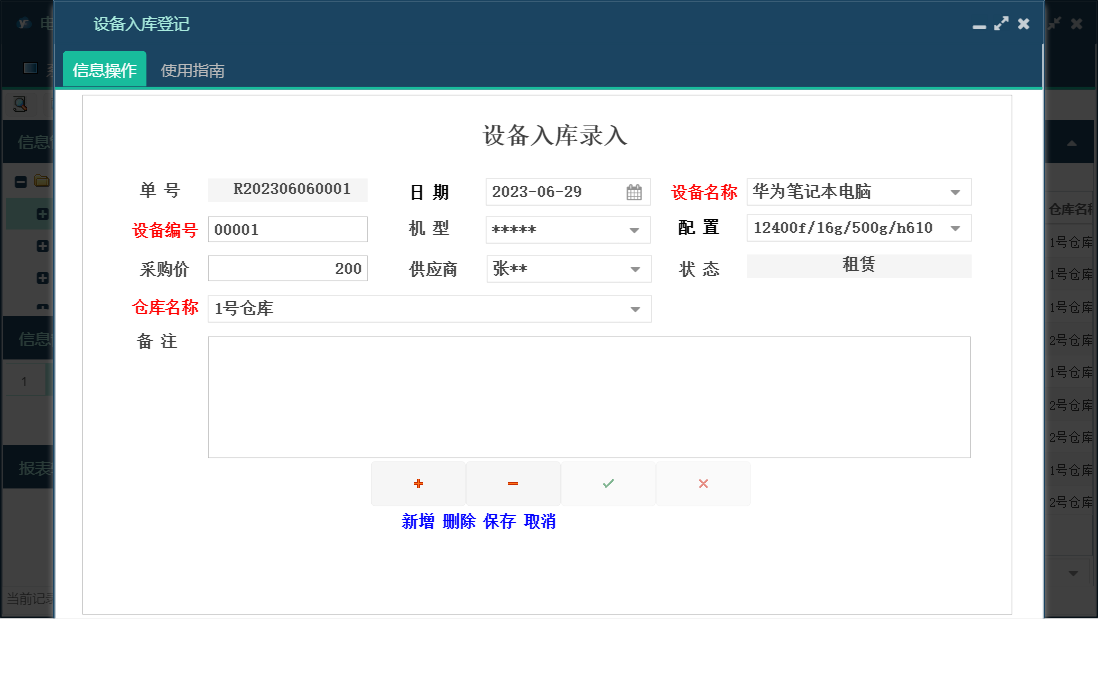Click the magnifier search icon in left panel
Screen dimensions: 1098x675
tap(19, 102)
